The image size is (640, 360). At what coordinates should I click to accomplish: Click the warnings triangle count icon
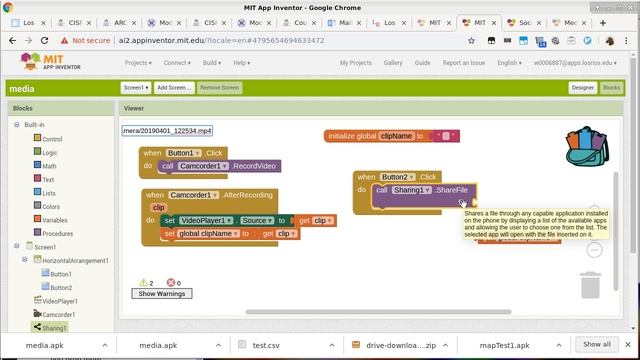coord(143,282)
